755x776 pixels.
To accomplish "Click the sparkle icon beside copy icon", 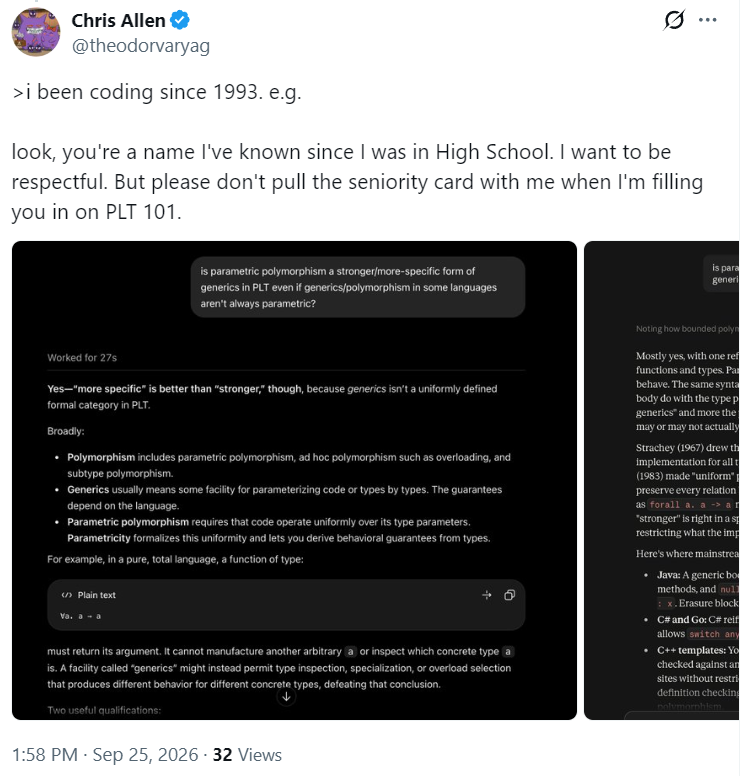I will (x=487, y=595).
